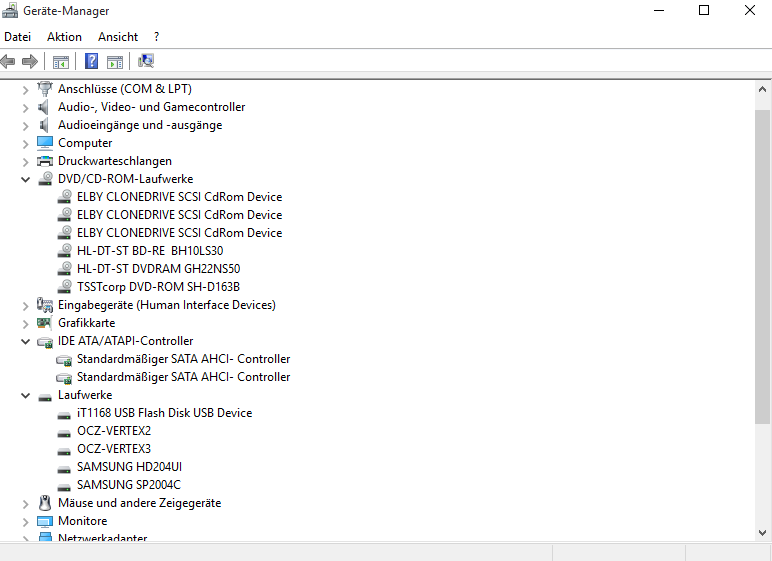The width and height of the screenshot is (772, 561).
Task: Click the disc drive icon beside DVD/CD-ROM-Laufwerke
Action: (x=45, y=178)
